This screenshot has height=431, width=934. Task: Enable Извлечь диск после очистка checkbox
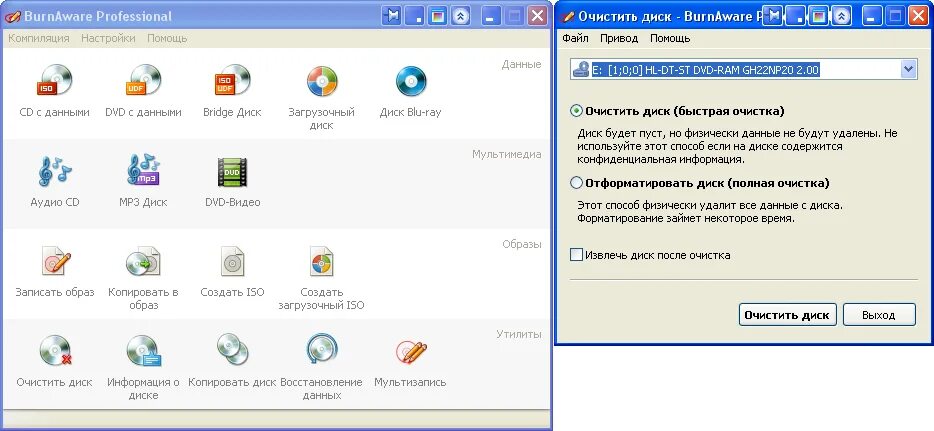coord(576,255)
